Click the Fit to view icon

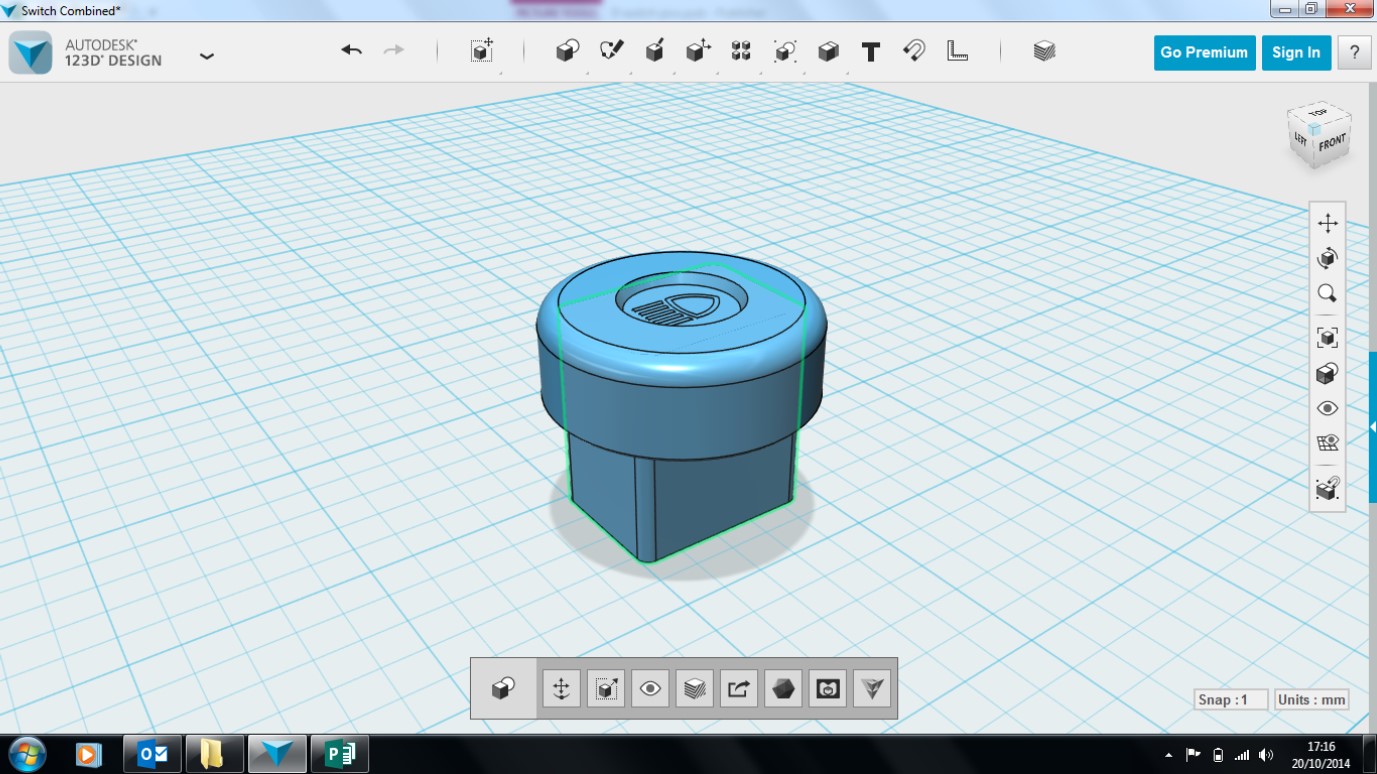point(1327,338)
